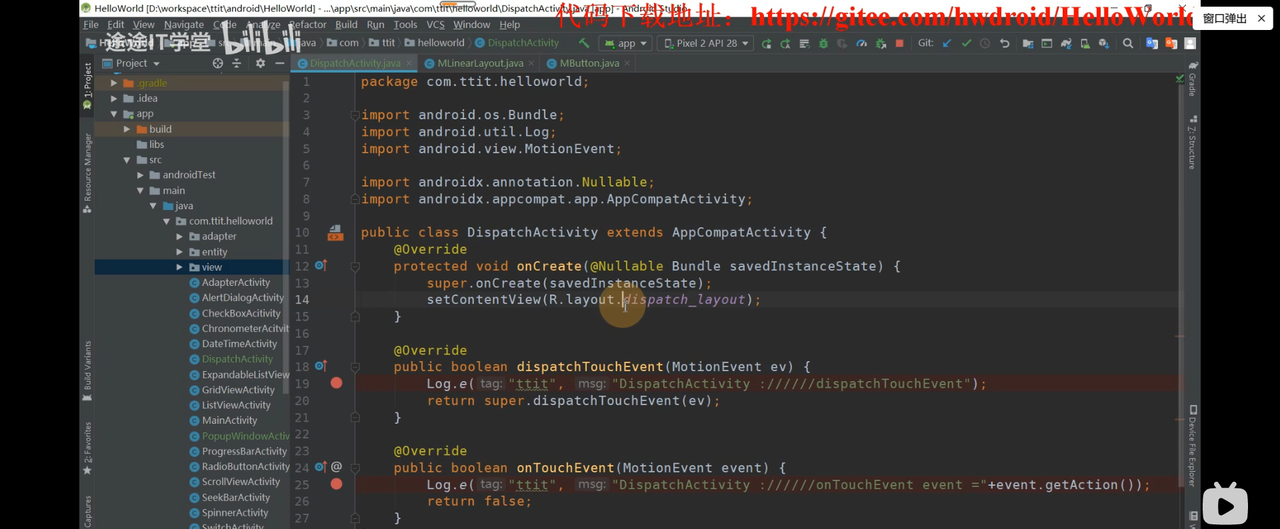Expand the androidTest folder
1280x529 pixels.
(x=140, y=175)
